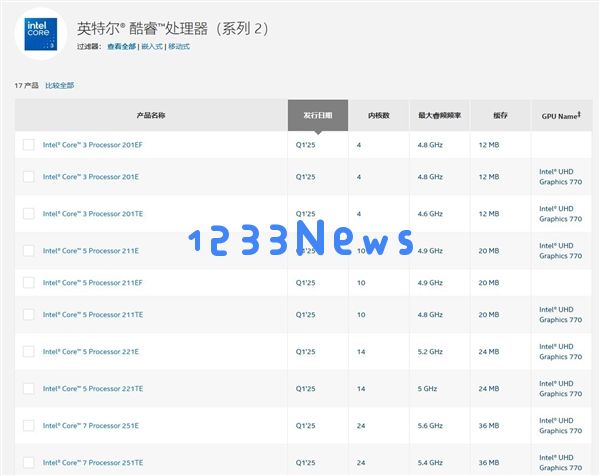Click the 201EF row Q1'25 date
The width and height of the screenshot is (600, 476).
click(x=305, y=145)
